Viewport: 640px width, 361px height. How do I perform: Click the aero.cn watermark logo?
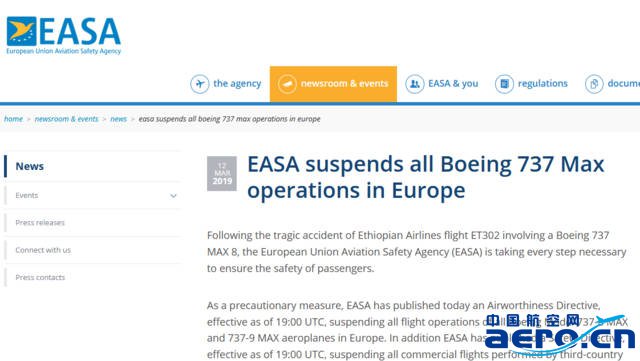560,333
